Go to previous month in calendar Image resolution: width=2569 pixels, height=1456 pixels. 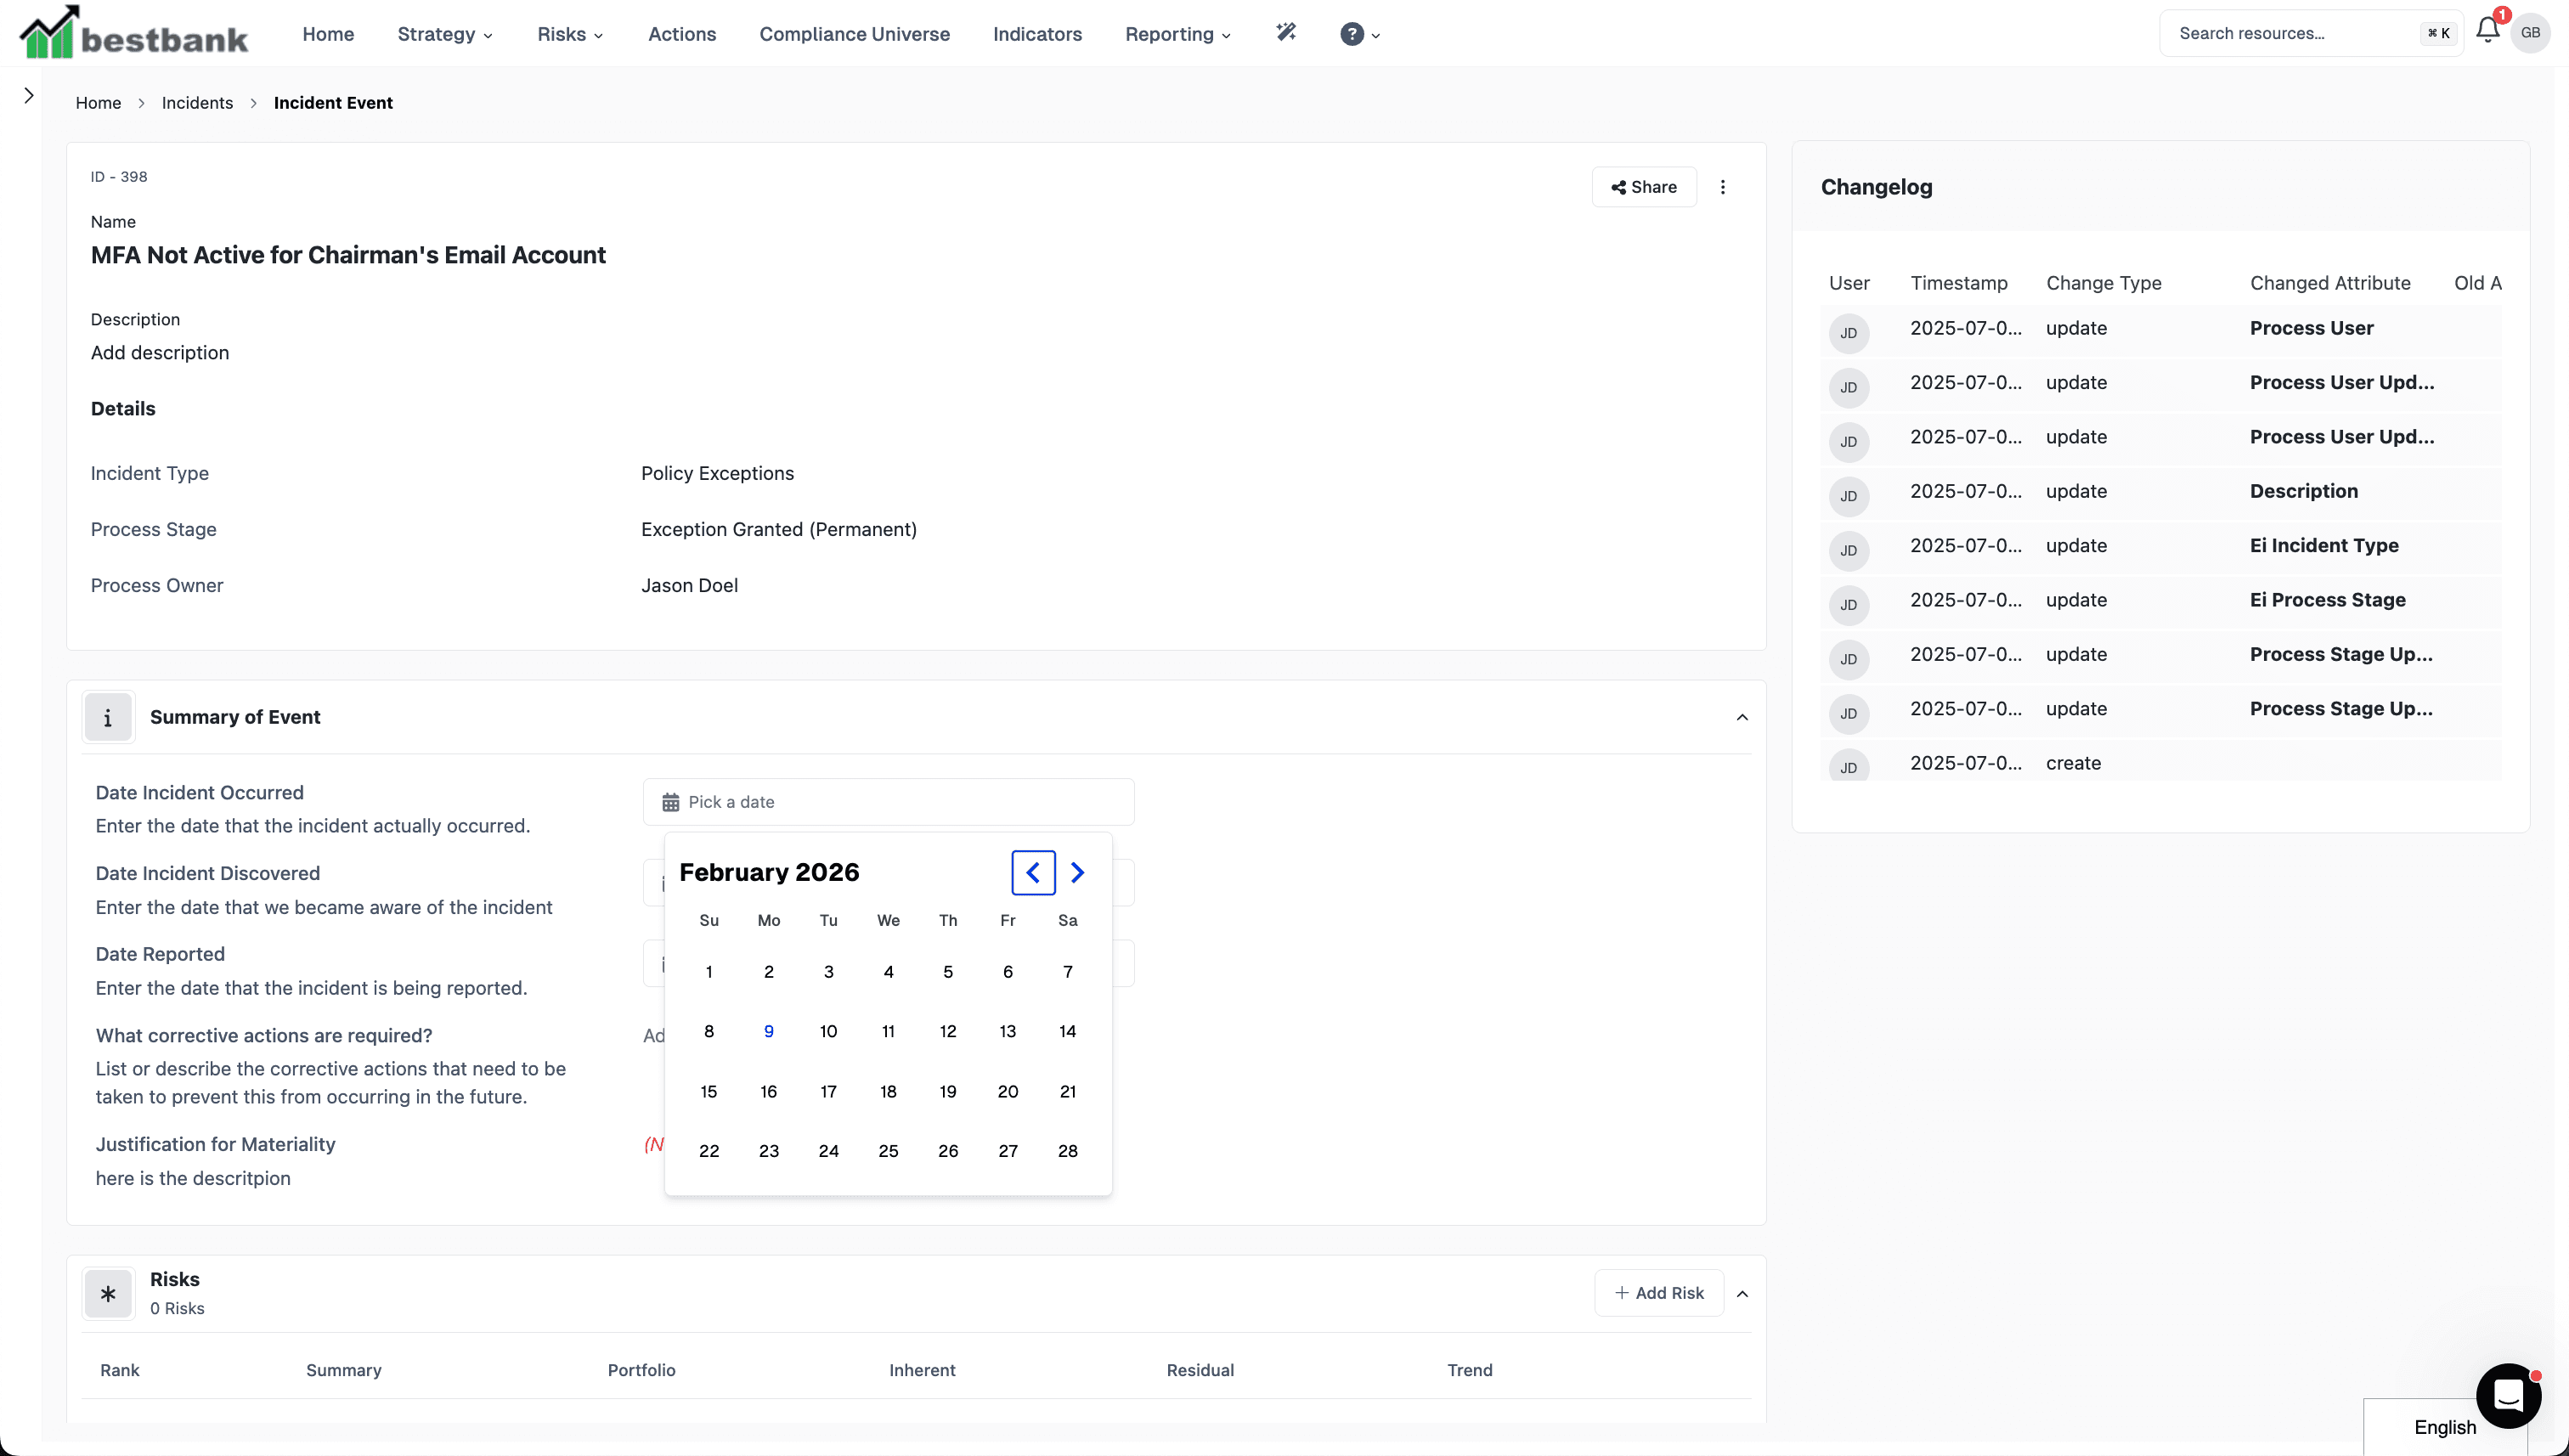(x=1033, y=872)
